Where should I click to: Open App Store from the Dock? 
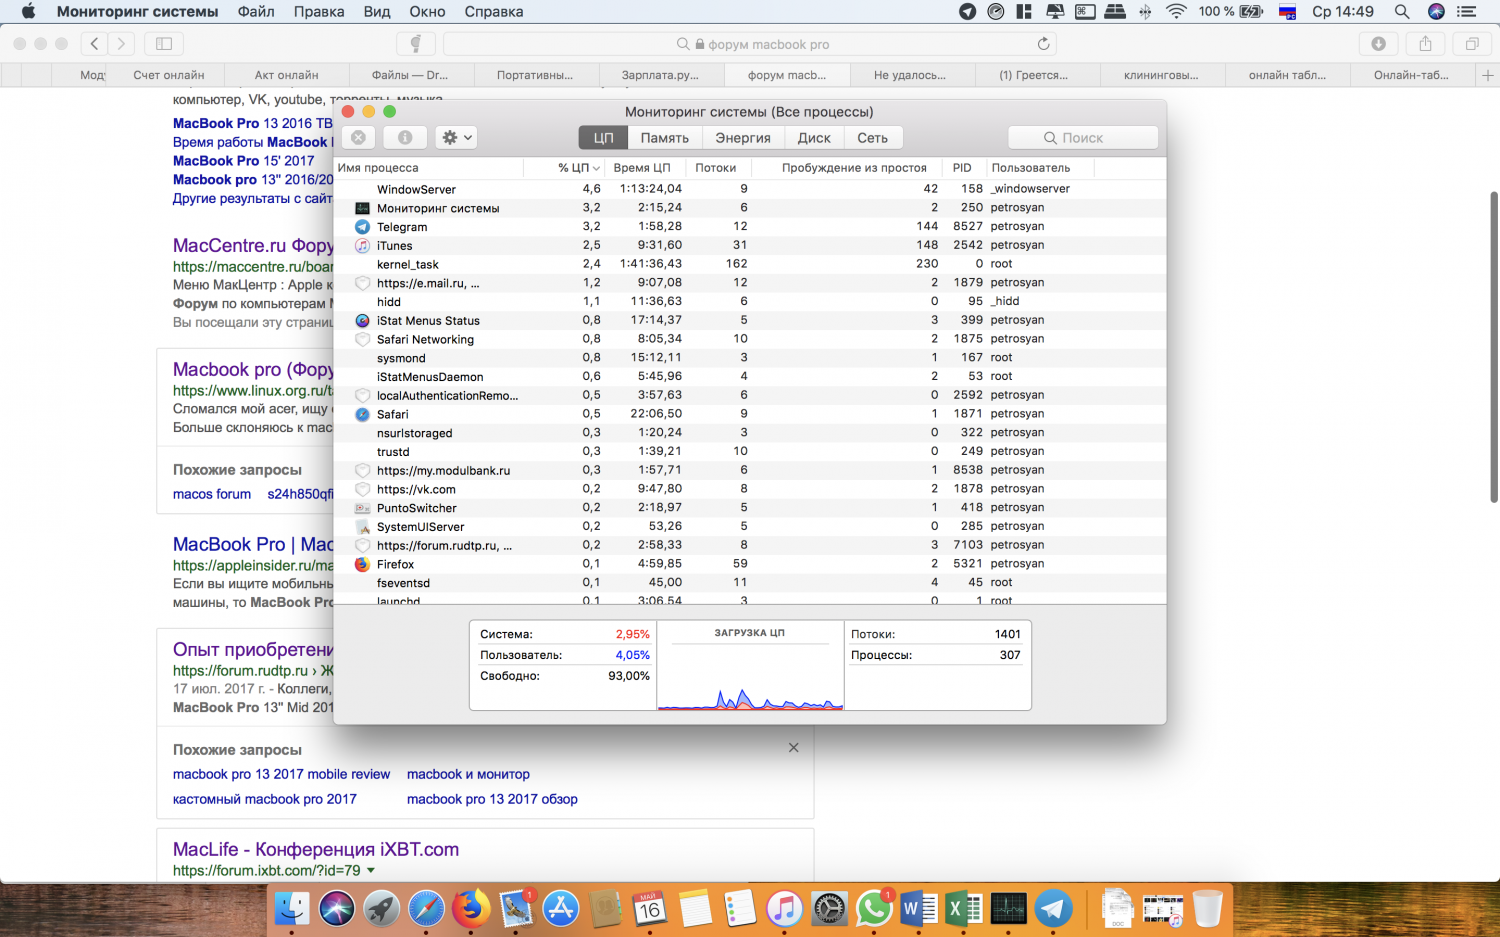click(x=561, y=908)
